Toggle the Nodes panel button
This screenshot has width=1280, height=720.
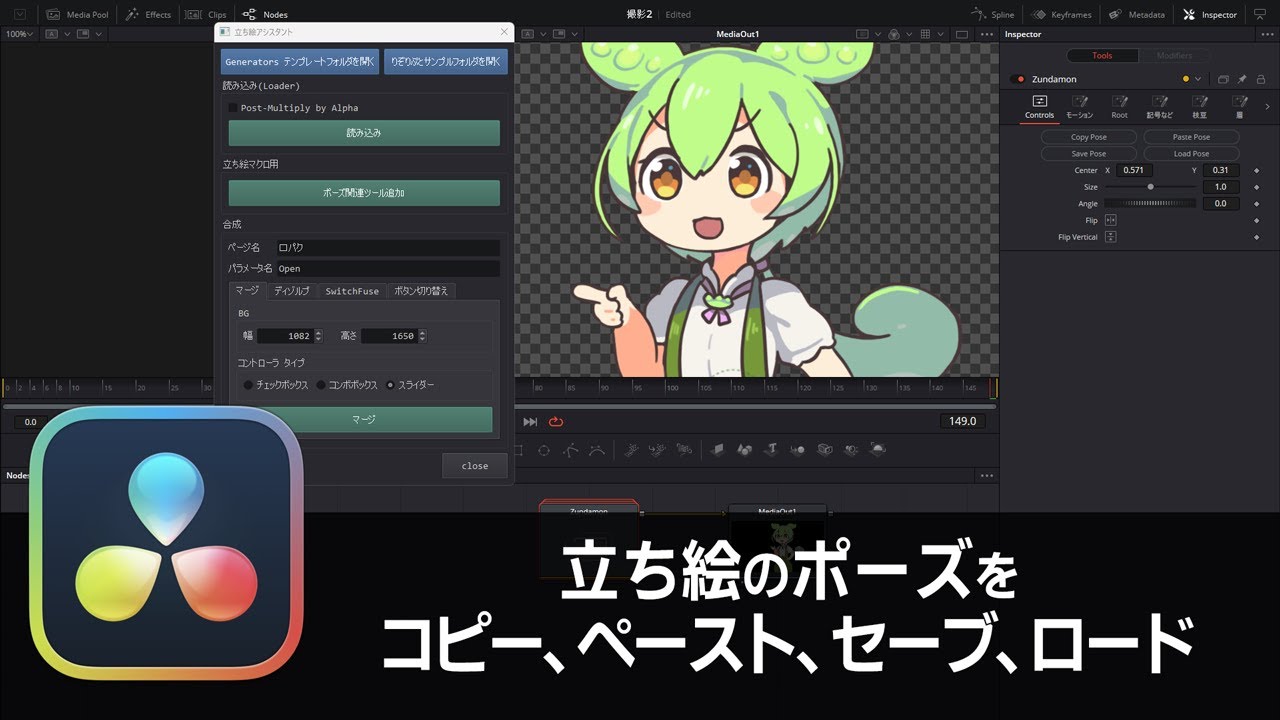click(x=265, y=15)
